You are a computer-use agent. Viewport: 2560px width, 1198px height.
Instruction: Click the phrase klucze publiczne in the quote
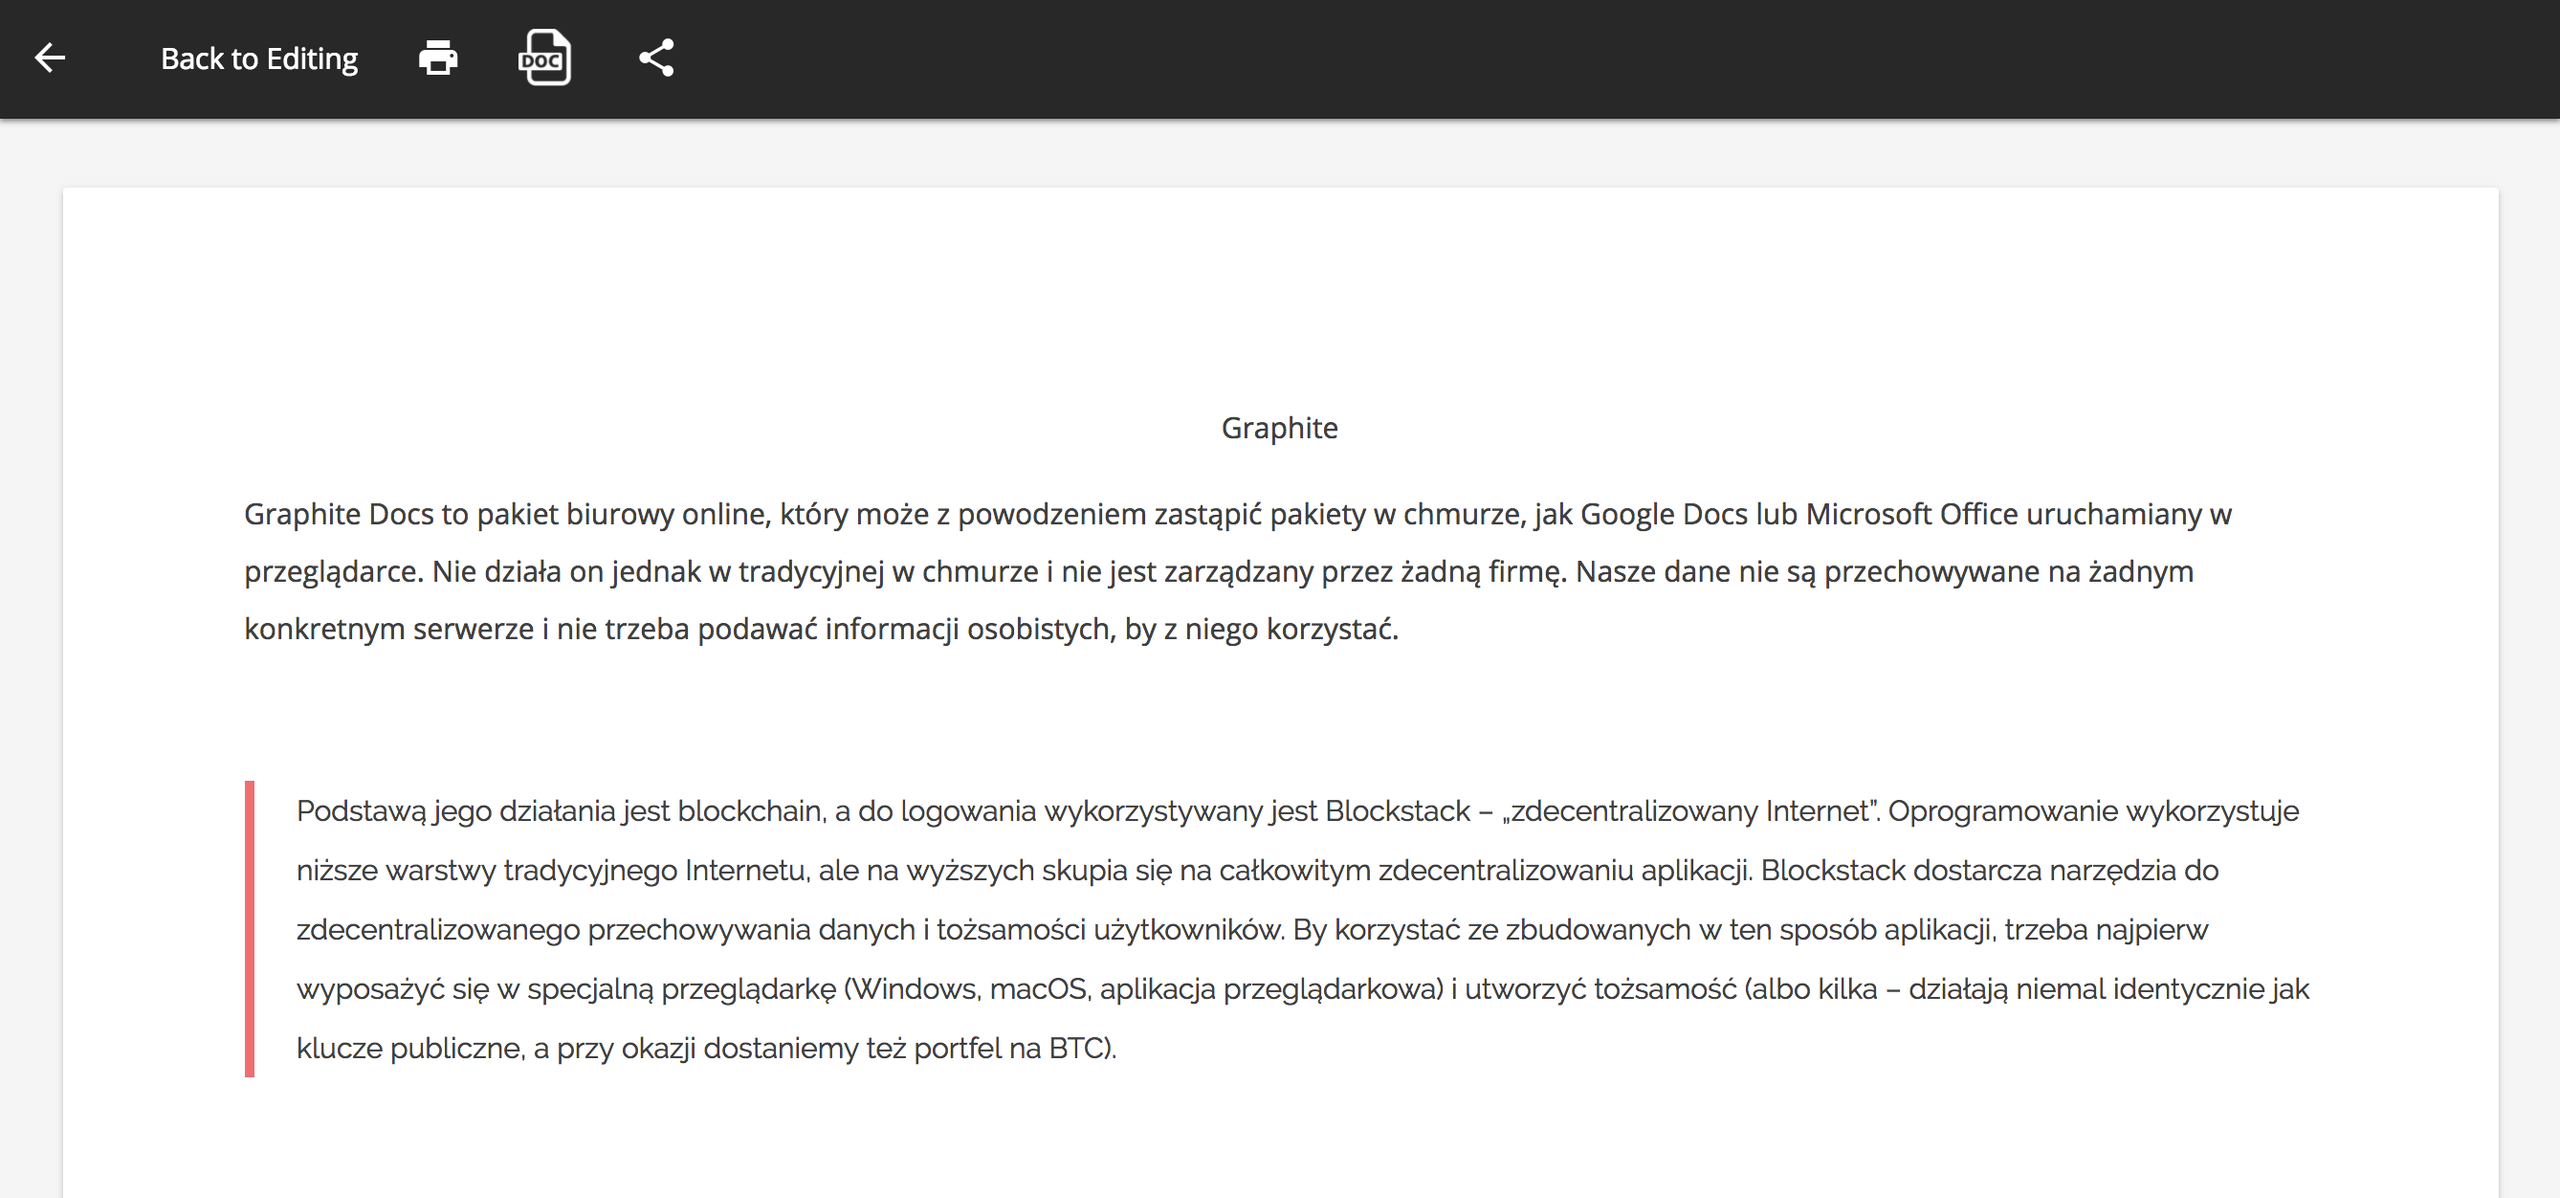[410, 1048]
